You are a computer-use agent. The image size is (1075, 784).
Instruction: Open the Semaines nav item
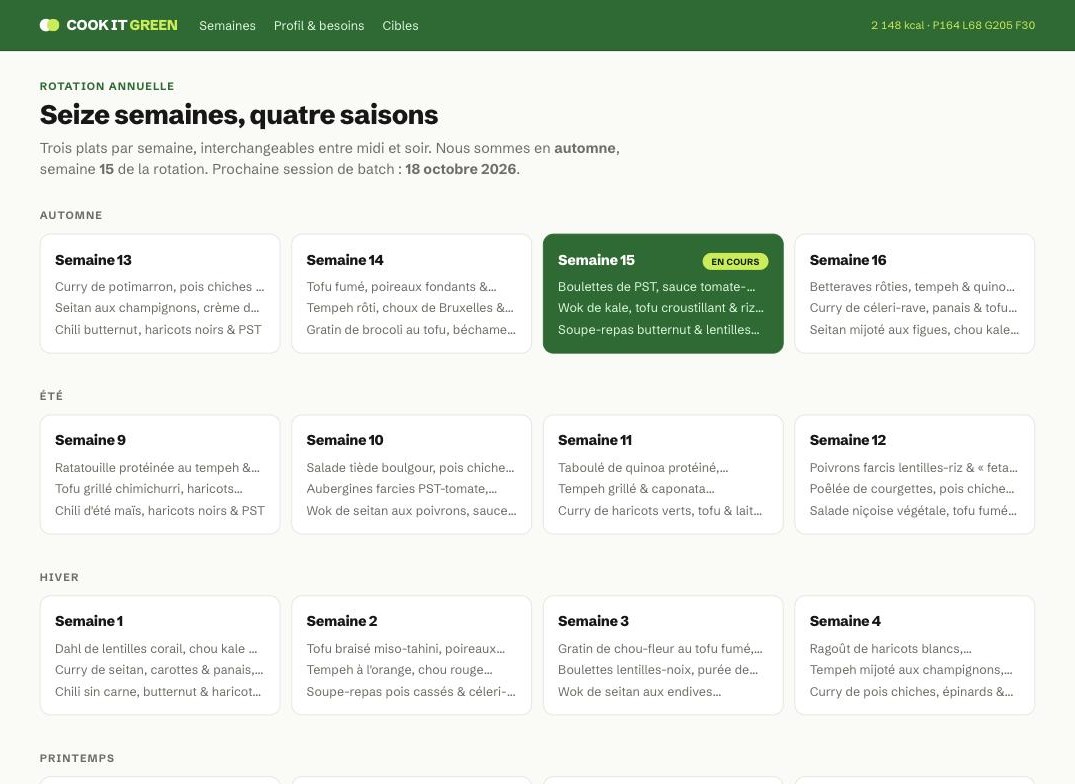click(x=227, y=25)
